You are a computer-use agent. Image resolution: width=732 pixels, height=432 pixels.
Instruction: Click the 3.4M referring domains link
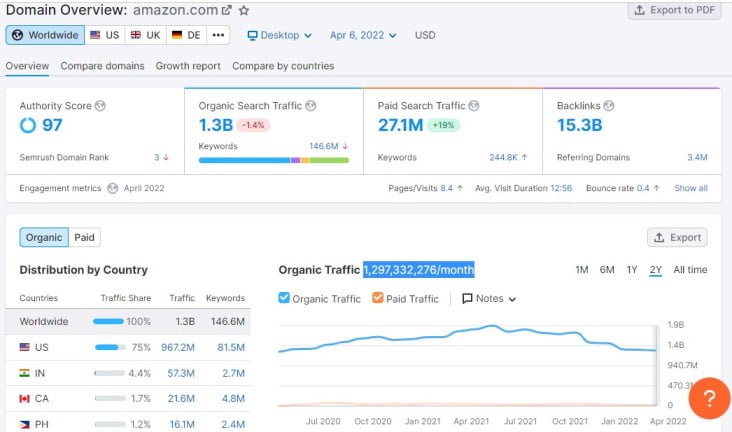click(x=697, y=157)
